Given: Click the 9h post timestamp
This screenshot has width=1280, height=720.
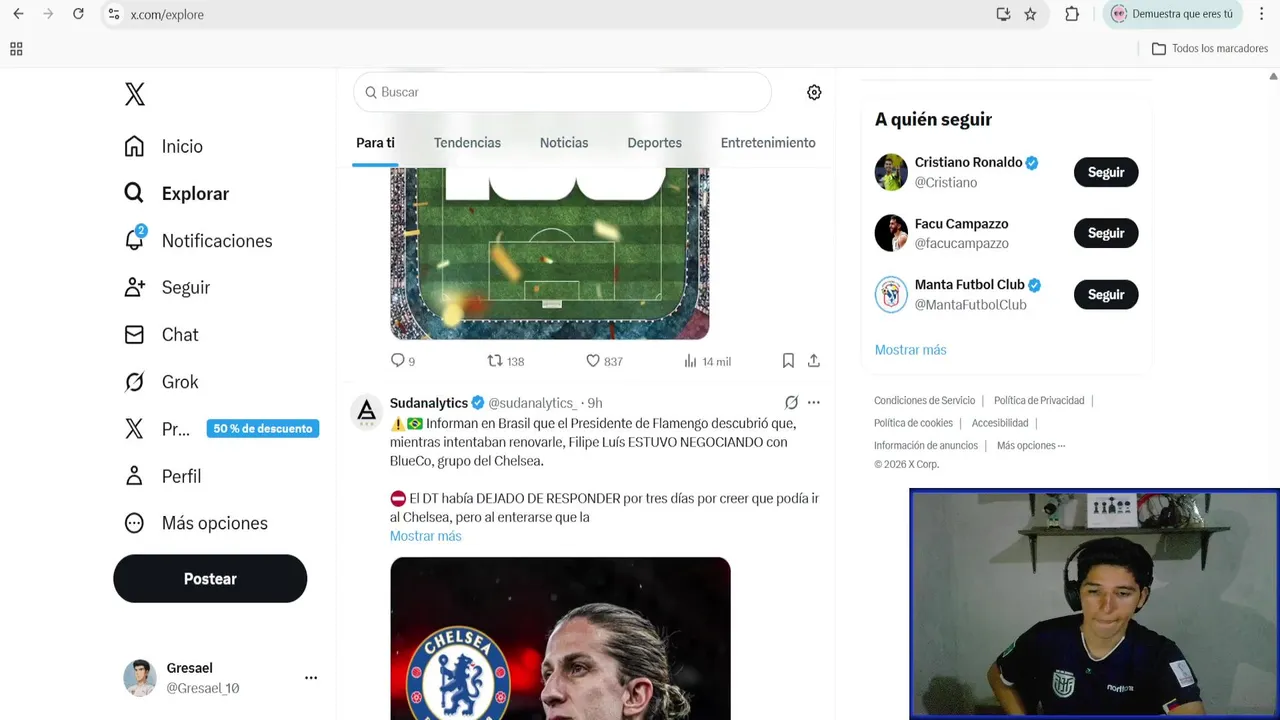Looking at the screenshot, I should click(x=594, y=403).
